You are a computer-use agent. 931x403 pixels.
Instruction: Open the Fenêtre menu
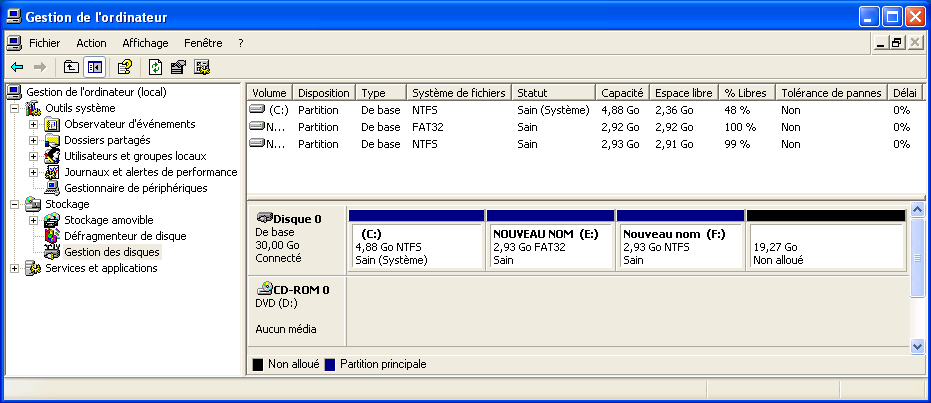[x=203, y=43]
